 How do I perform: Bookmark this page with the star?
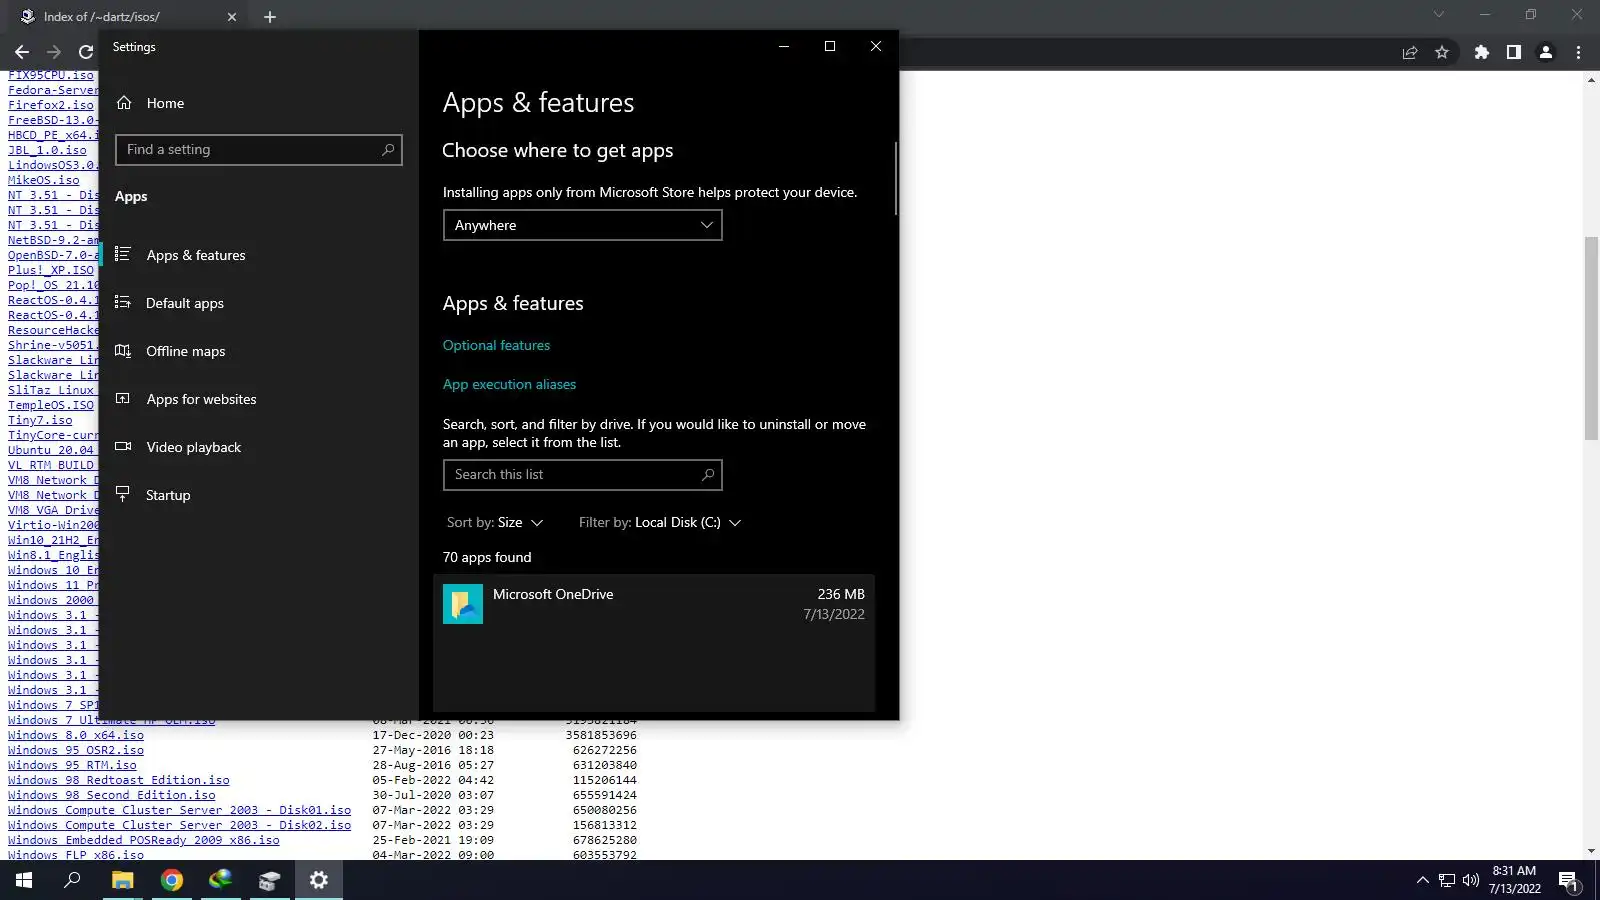1442,52
